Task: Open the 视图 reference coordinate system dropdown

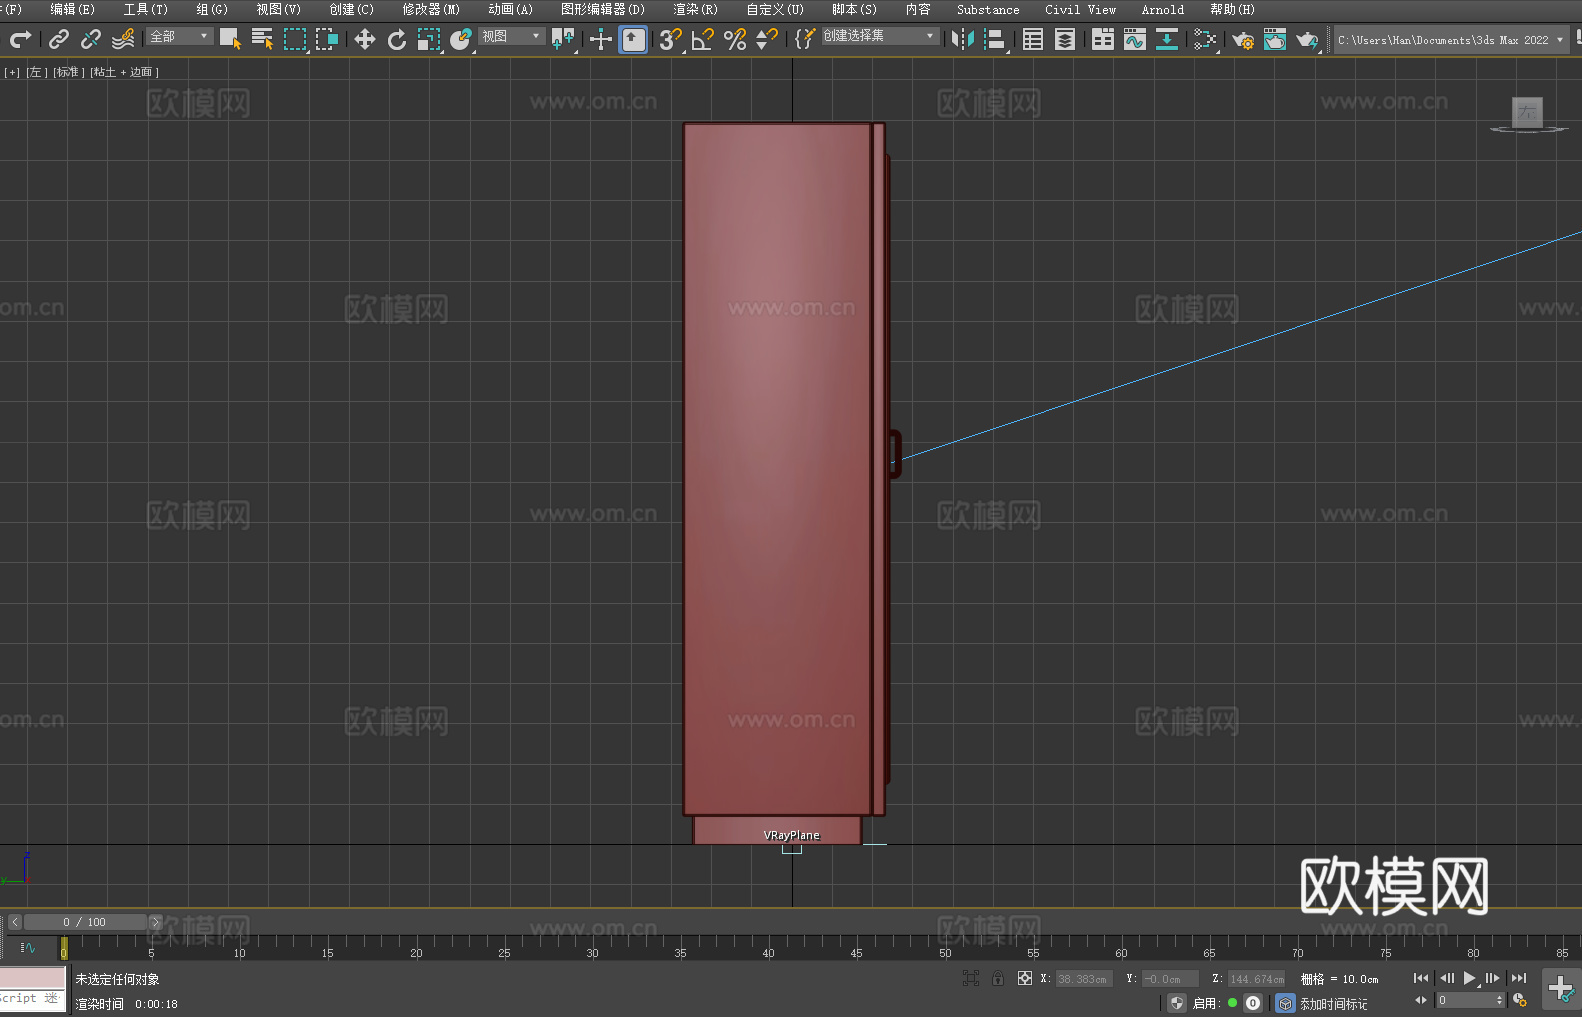Action: tap(512, 36)
